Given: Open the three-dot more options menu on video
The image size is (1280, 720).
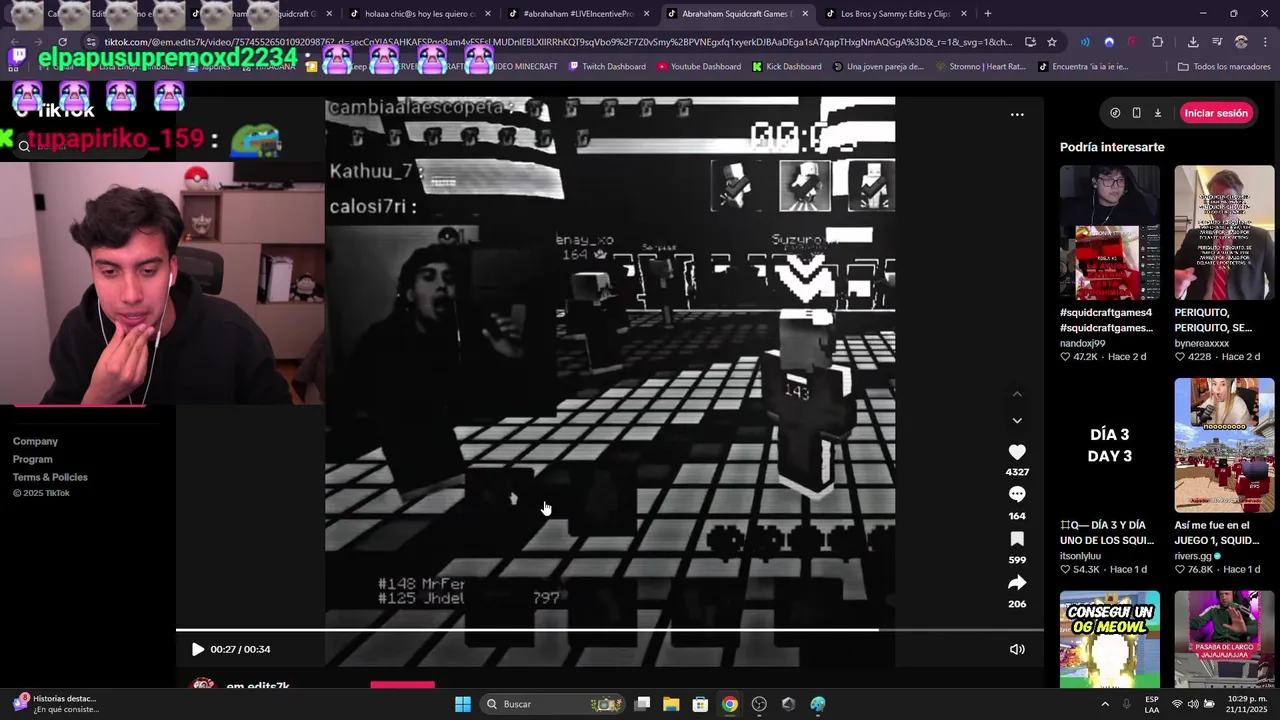Looking at the screenshot, I should [x=1017, y=114].
